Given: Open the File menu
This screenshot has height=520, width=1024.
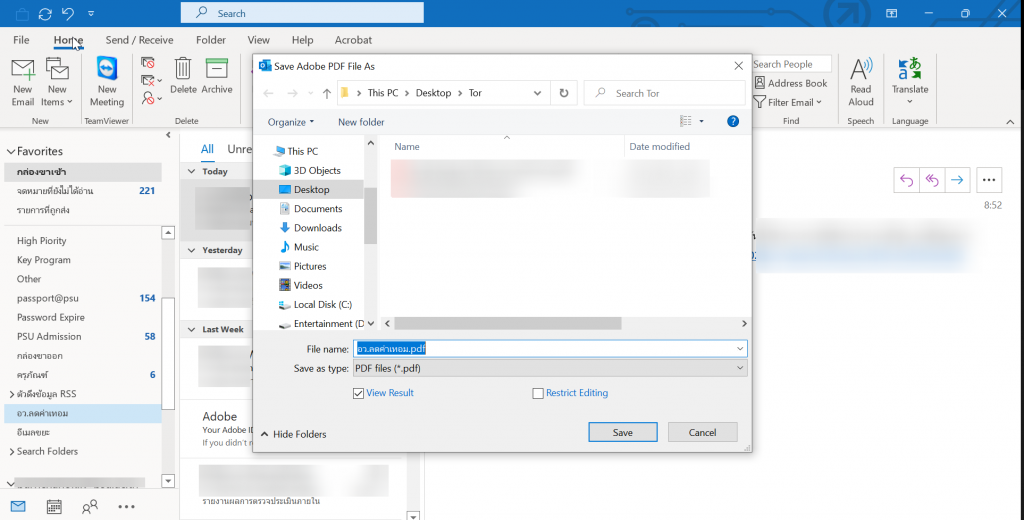Looking at the screenshot, I should (x=21, y=40).
